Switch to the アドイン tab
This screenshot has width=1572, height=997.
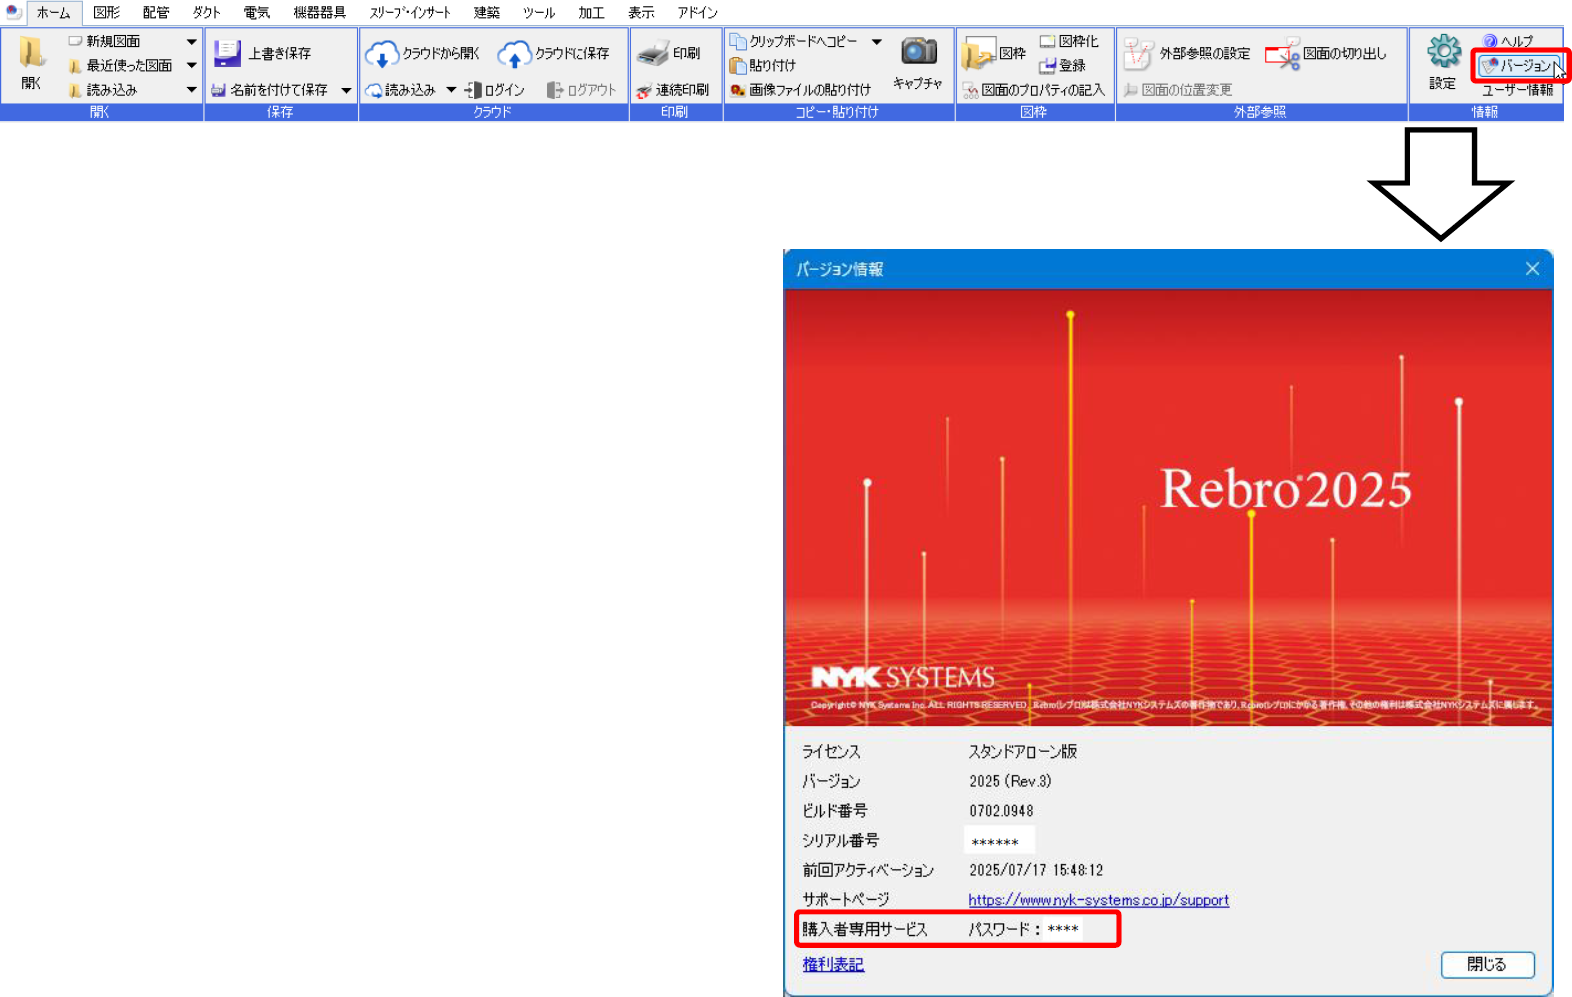[698, 13]
